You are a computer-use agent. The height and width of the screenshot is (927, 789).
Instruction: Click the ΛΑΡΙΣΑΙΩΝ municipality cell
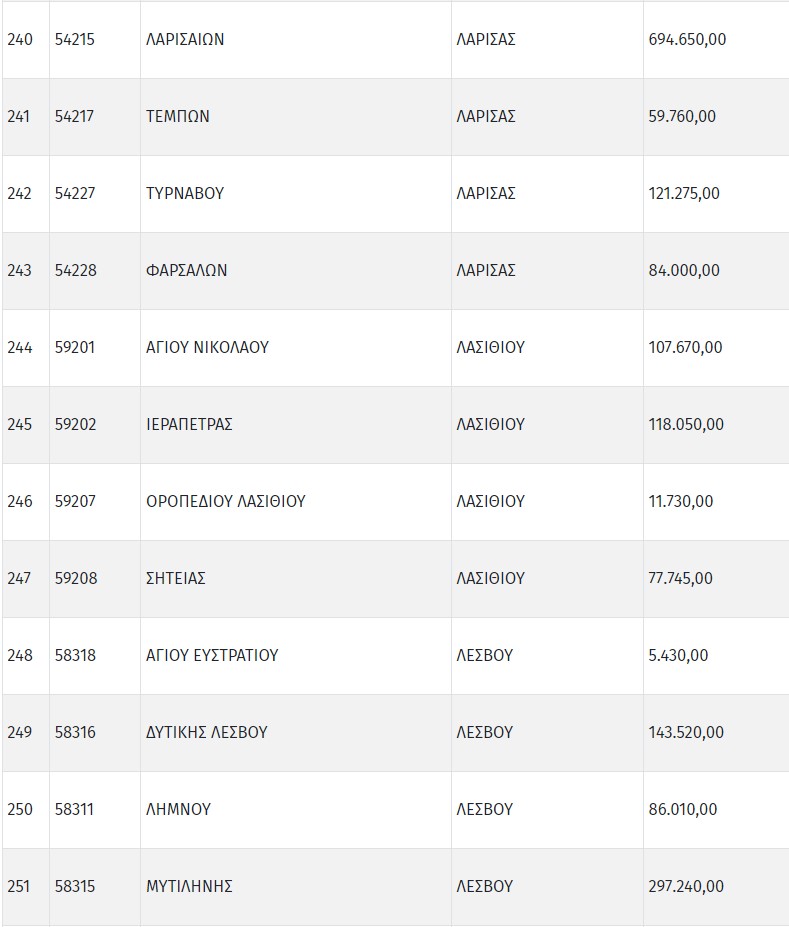click(185, 40)
